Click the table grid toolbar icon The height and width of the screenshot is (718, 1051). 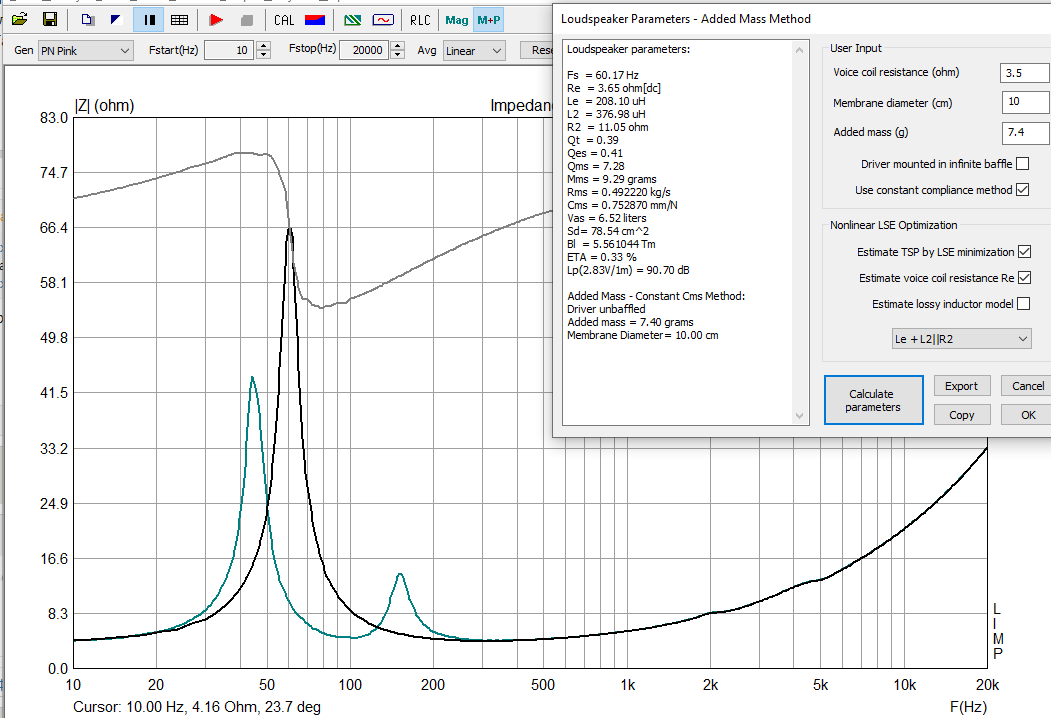click(x=179, y=19)
